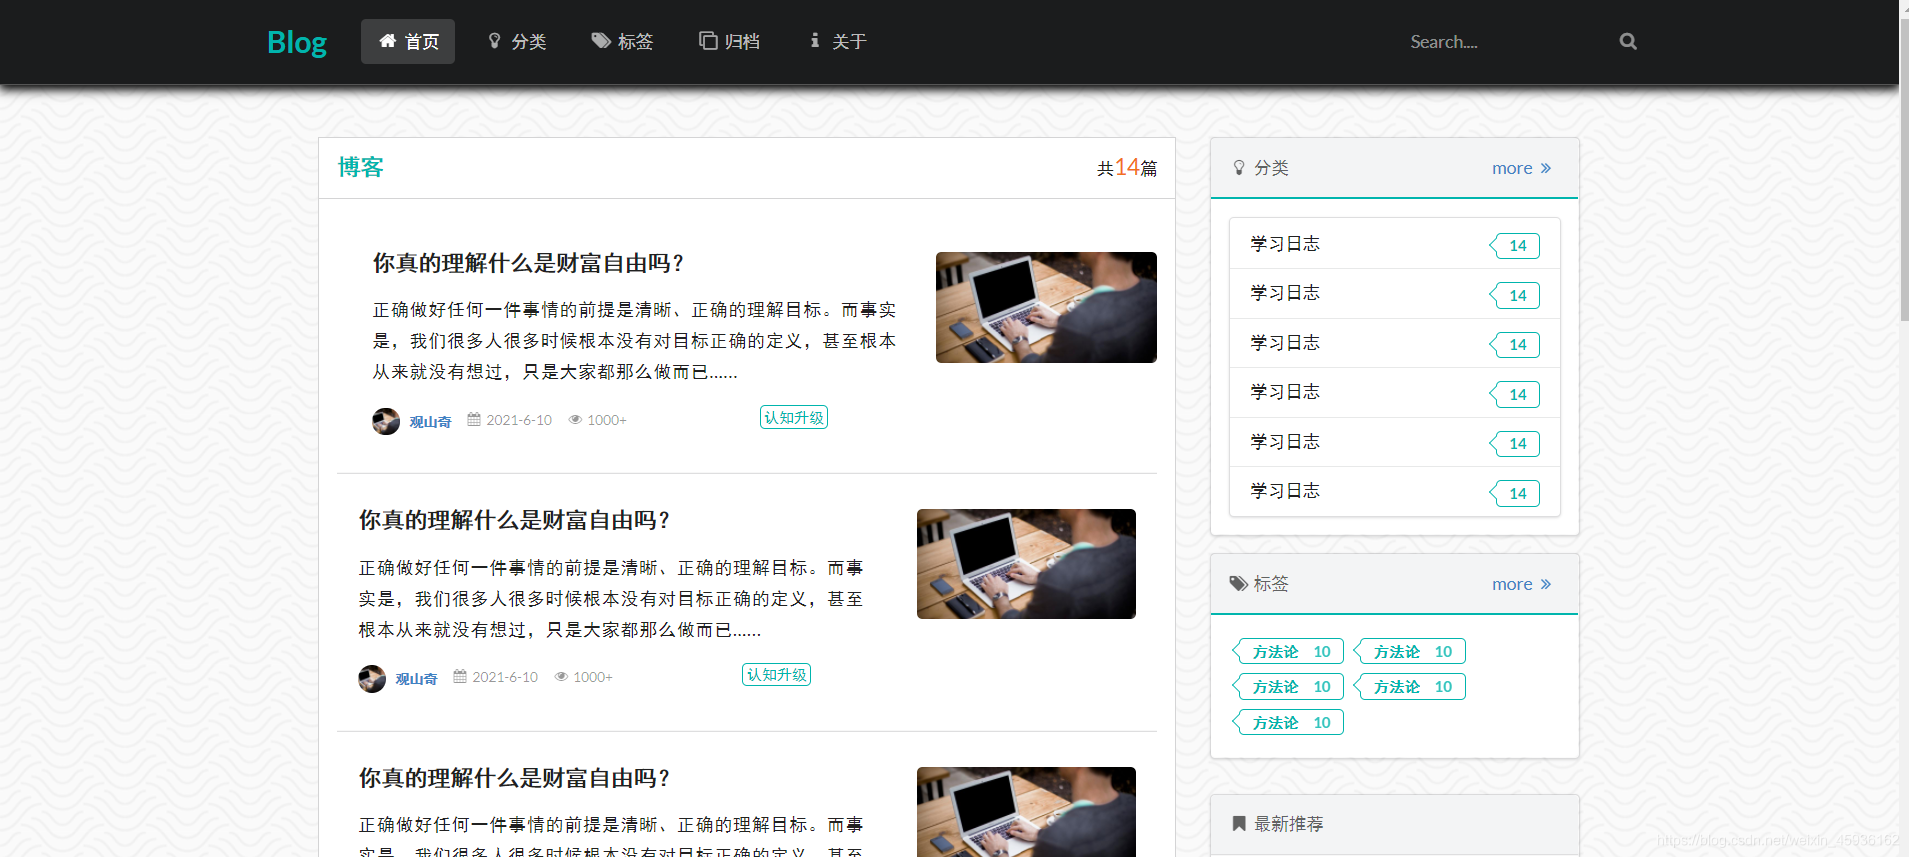Click the magnifier search icon
The image size is (1909, 857).
click(1628, 42)
